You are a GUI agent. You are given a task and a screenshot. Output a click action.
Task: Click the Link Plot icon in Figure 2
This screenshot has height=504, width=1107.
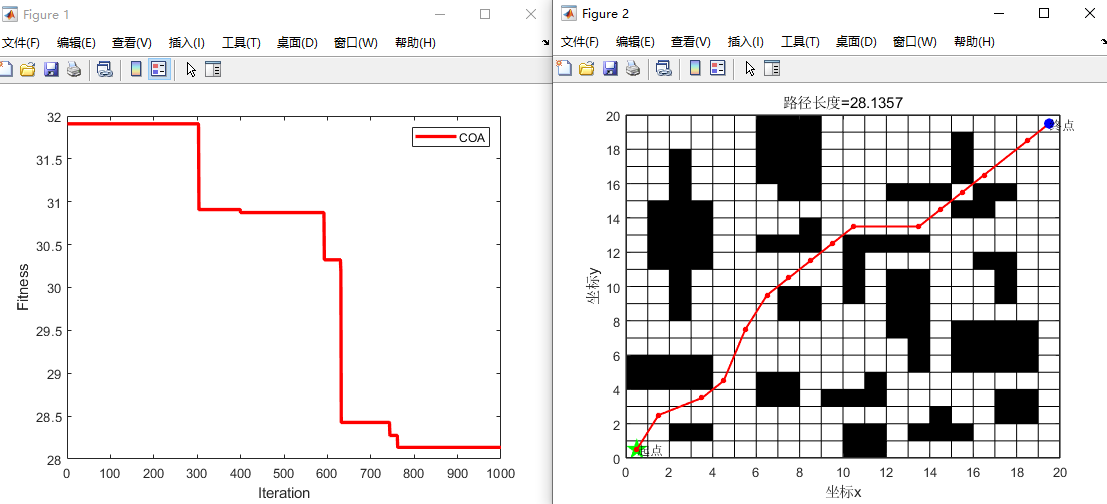pyautogui.click(x=664, y=68)
